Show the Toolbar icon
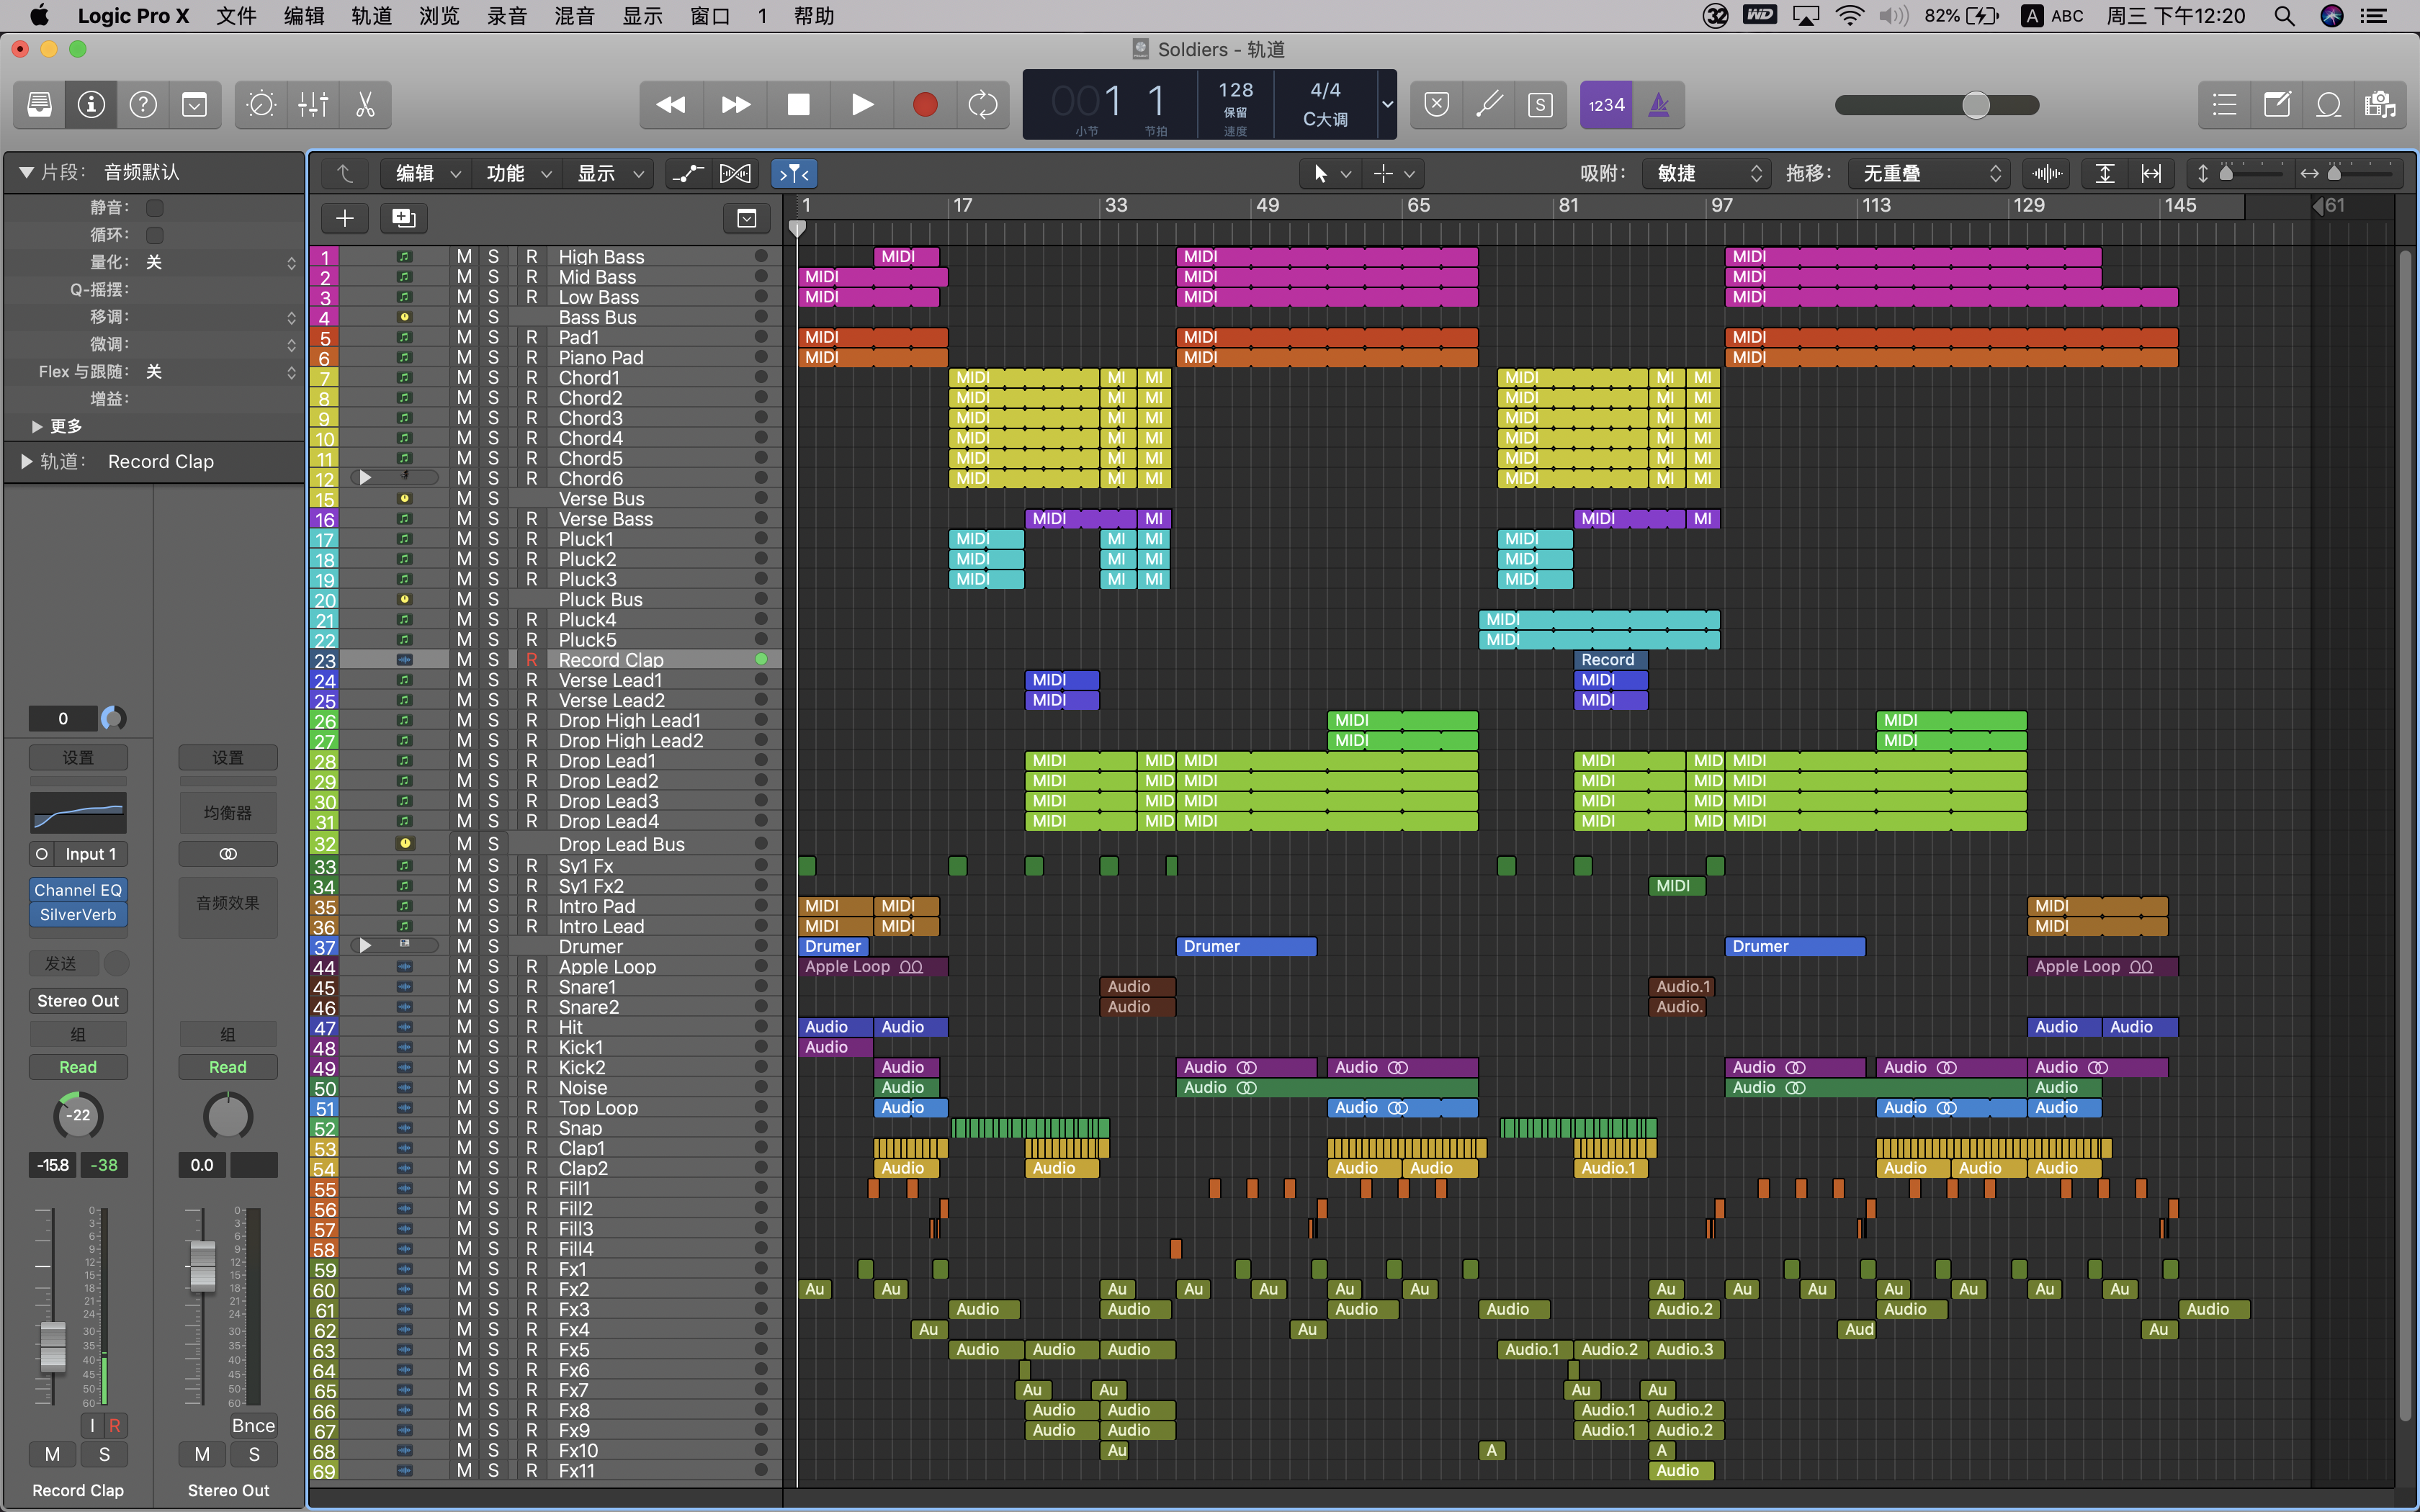Screen dimensions: 2420x1512 pos(194,104)
